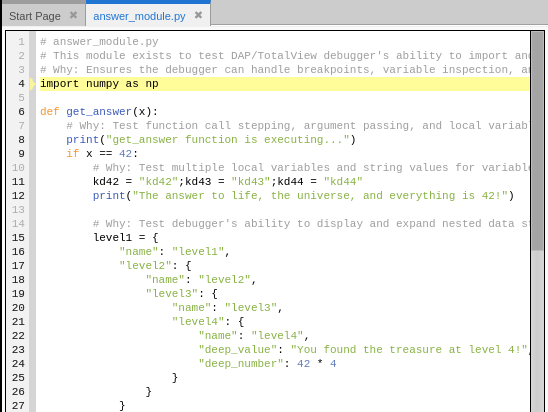This screenshot has width=548, height=412.
Task: Click the current-line arrow marker at line 4
Action: pos(32,84)
